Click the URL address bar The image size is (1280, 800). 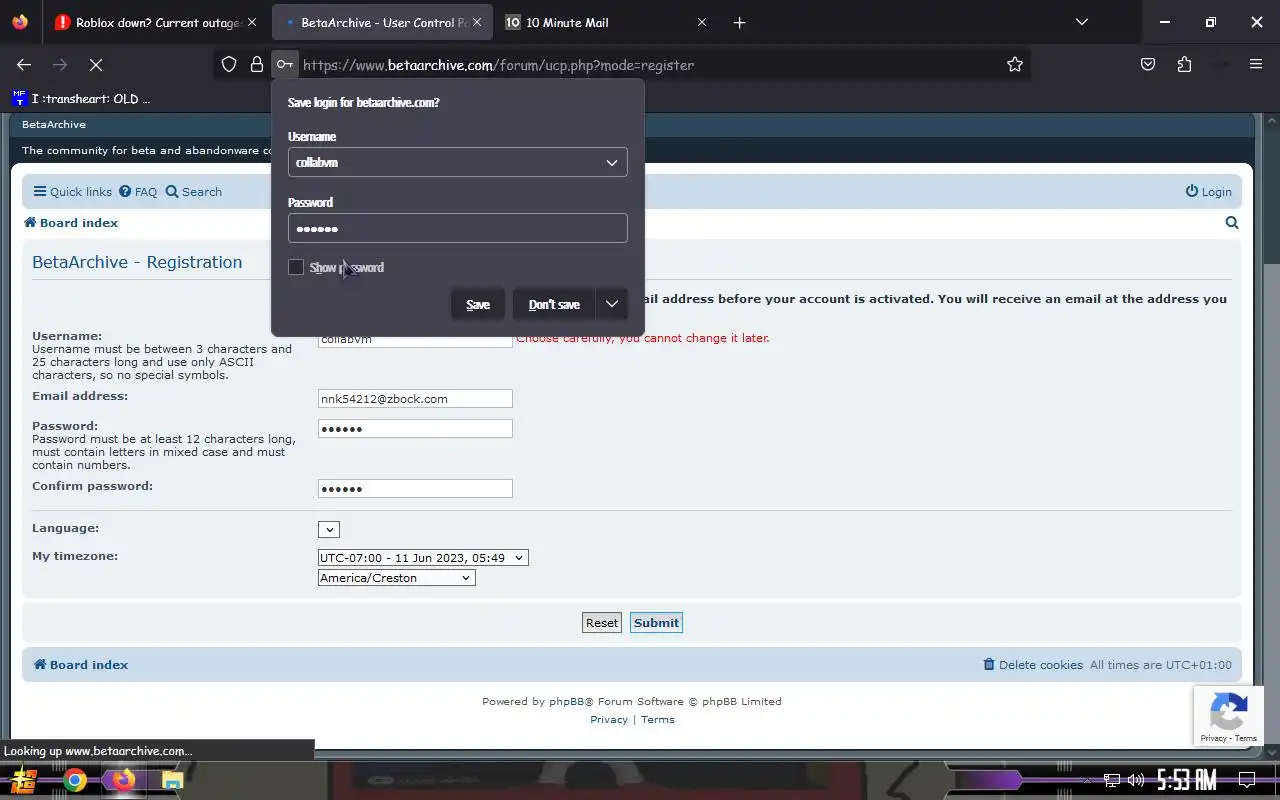[x=650, y=65]
